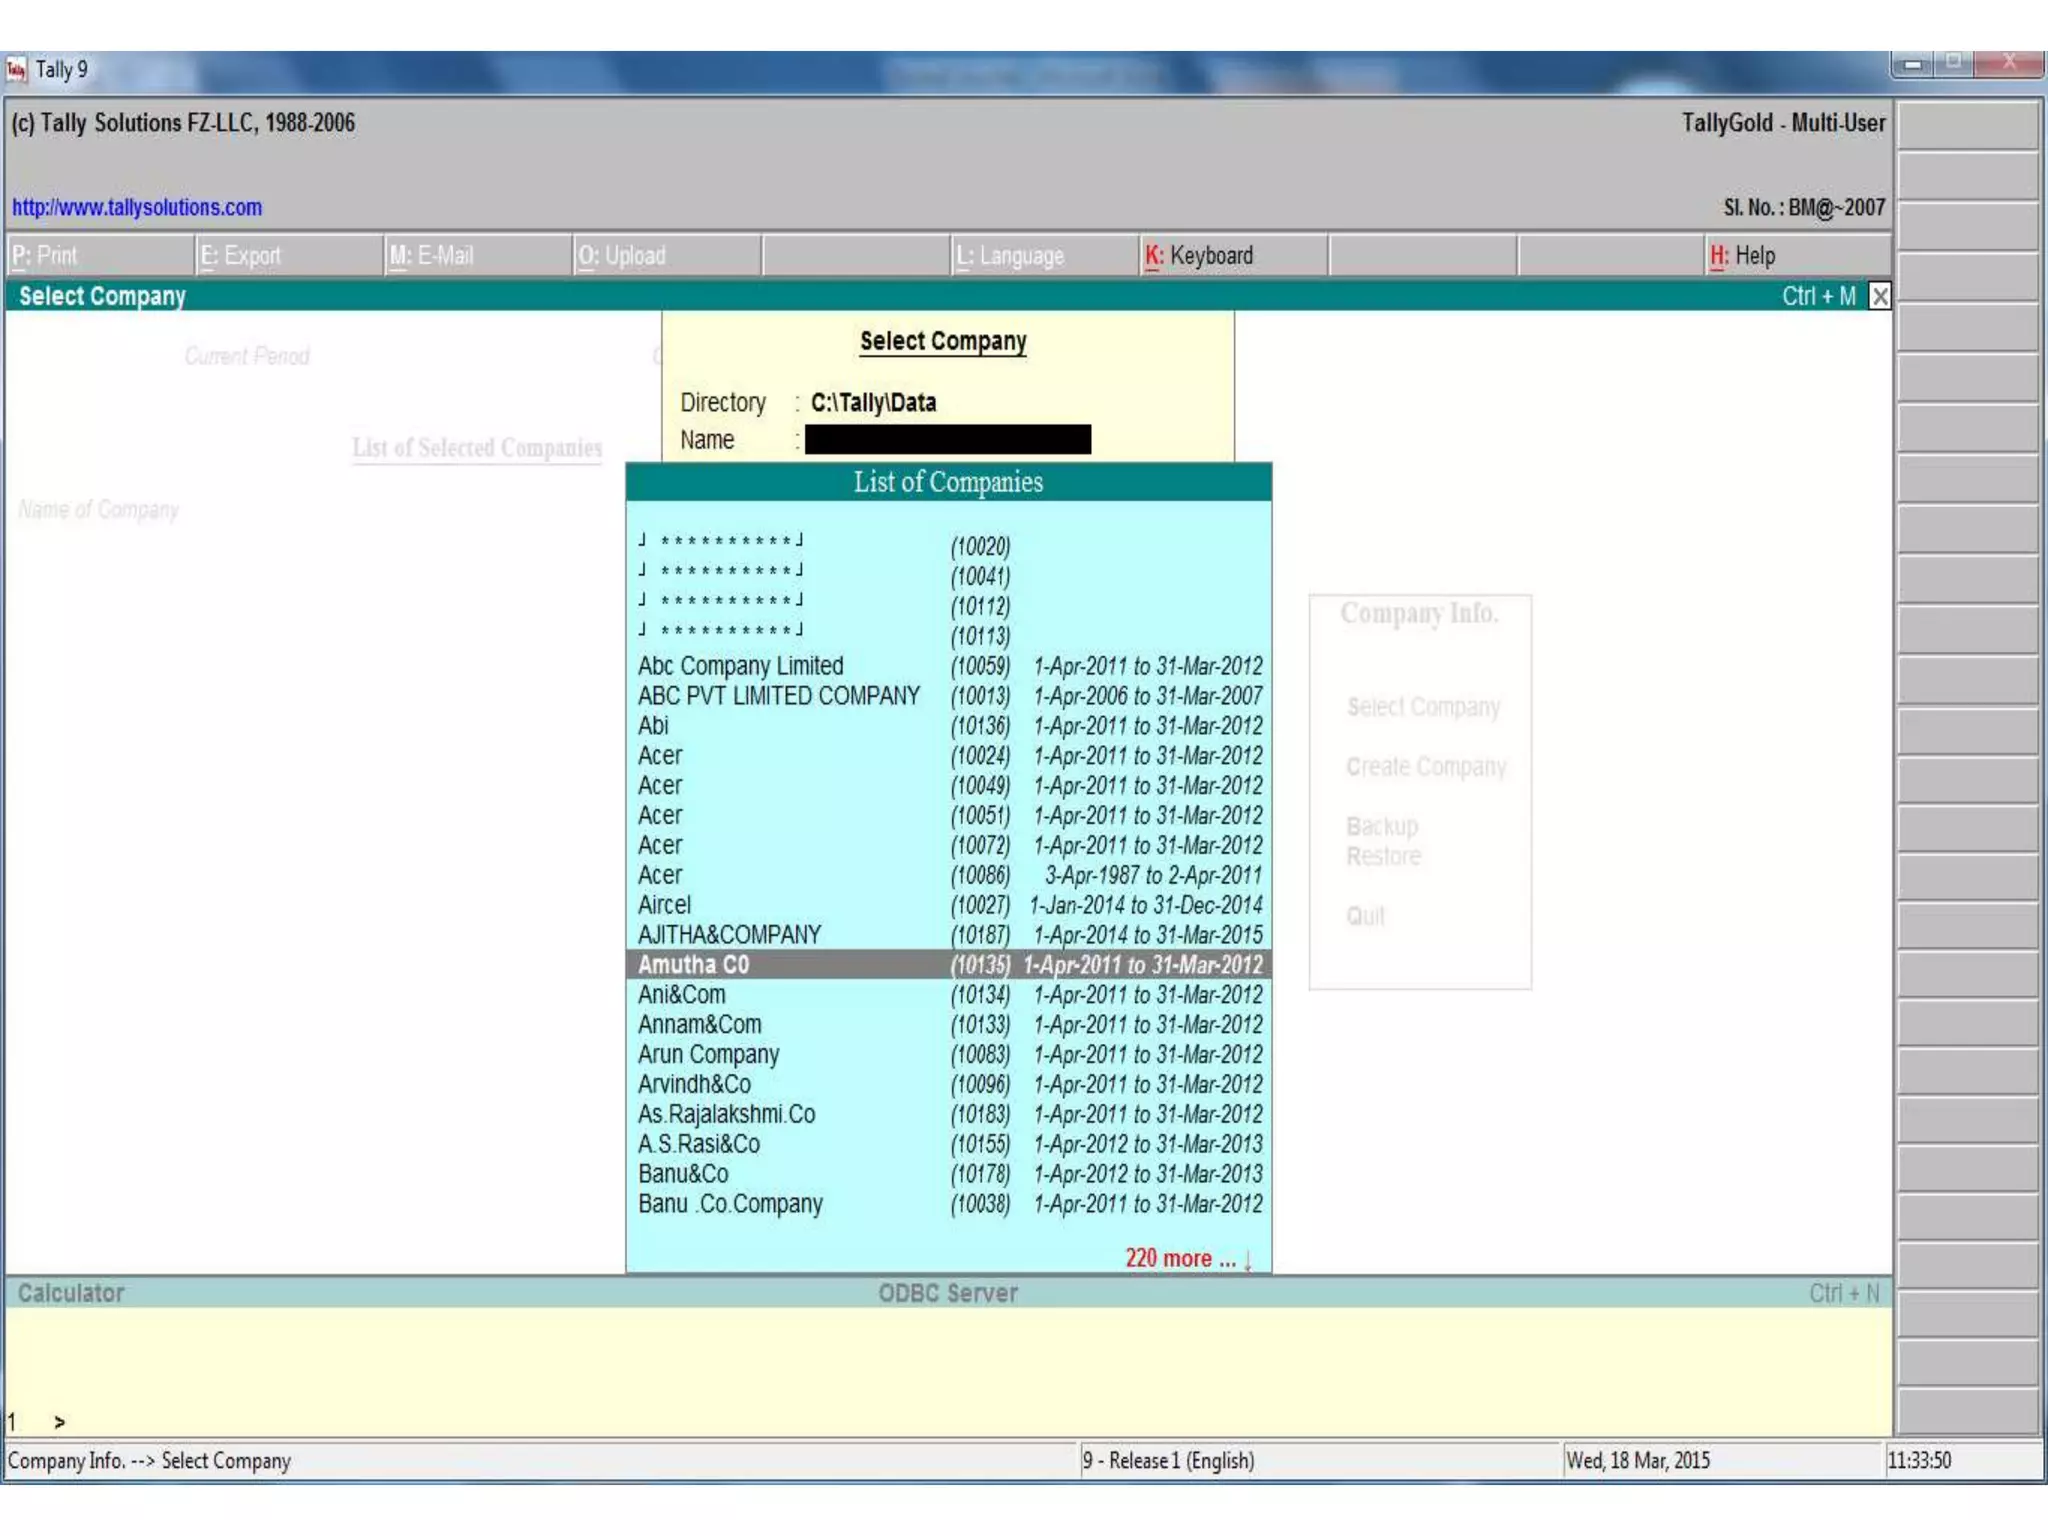Open the K: Keyboard menu button
Viewport: 2048px width, 1536px height.
click(1199, 256)
